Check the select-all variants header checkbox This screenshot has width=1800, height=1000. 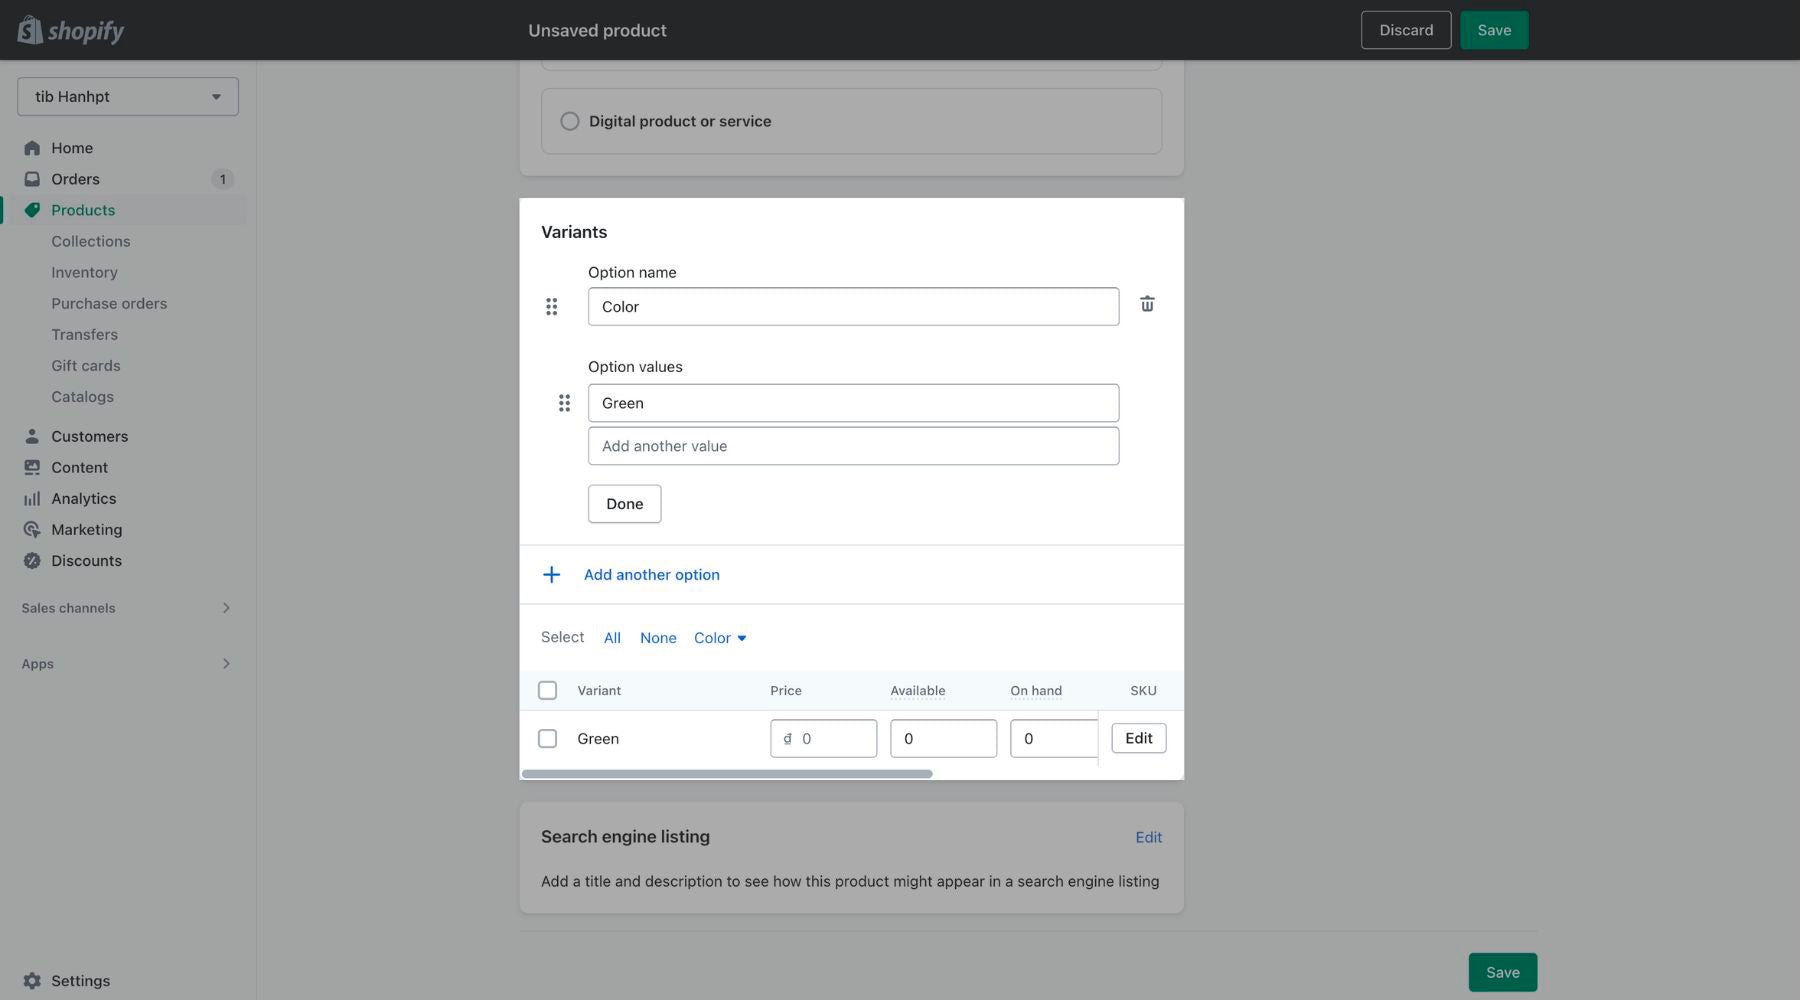[x=547, y=691]
